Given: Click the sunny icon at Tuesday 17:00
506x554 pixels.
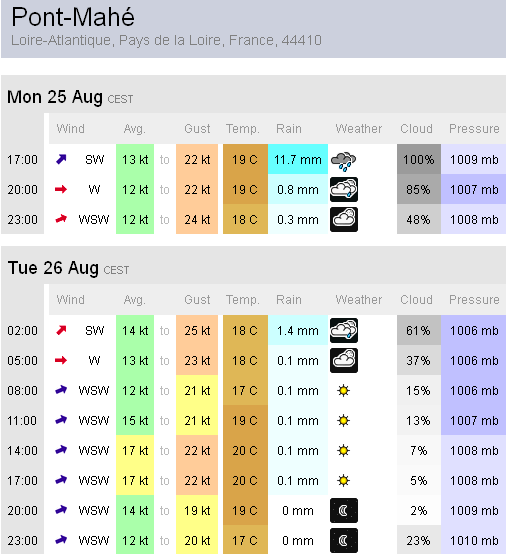Looking at the screenshot, I should click(343, 481).
